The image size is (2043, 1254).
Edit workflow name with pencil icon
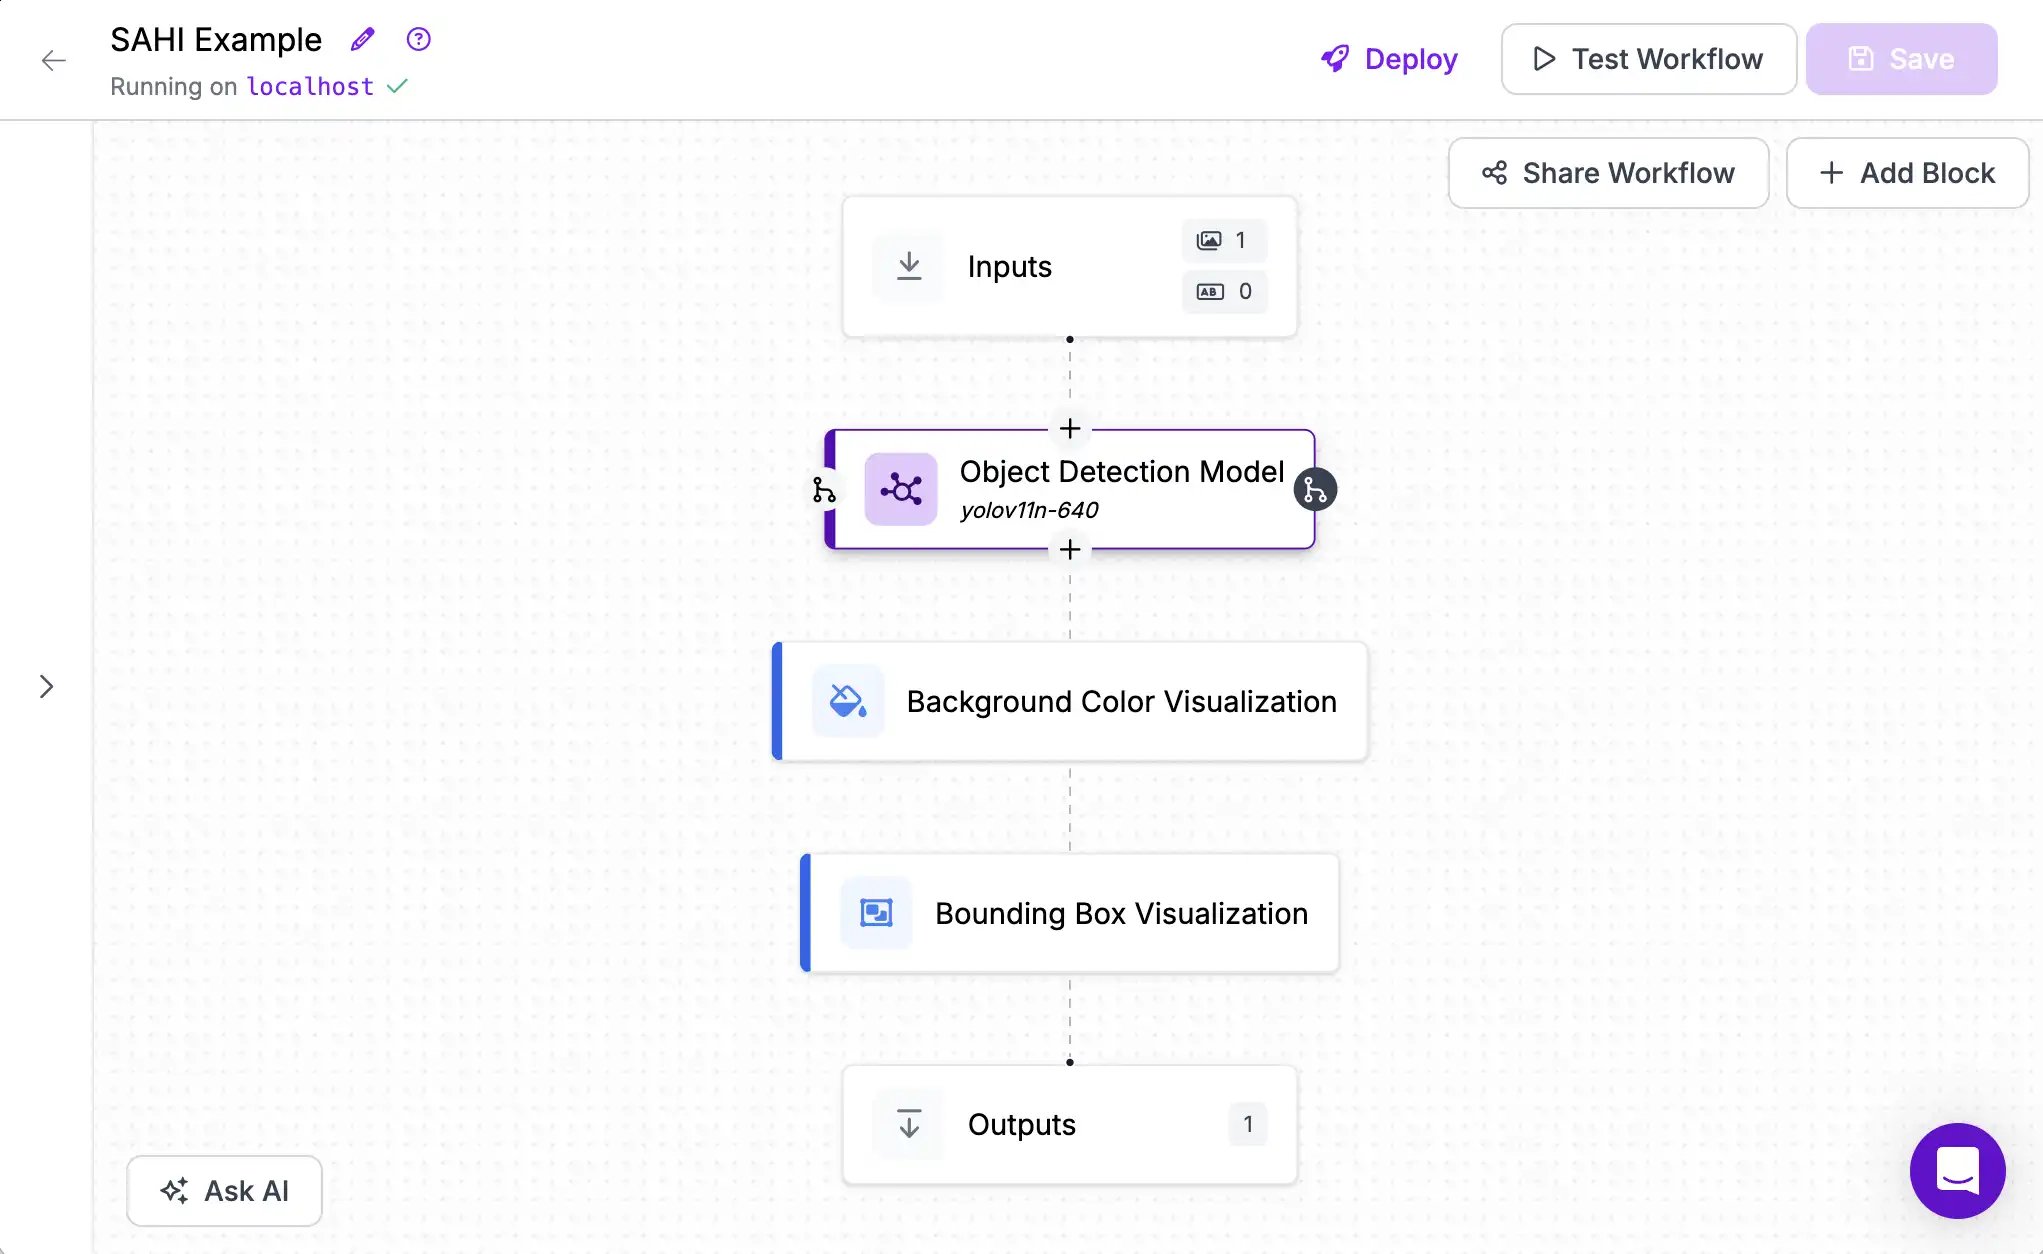pyautogui.click(x=362, y=39)
